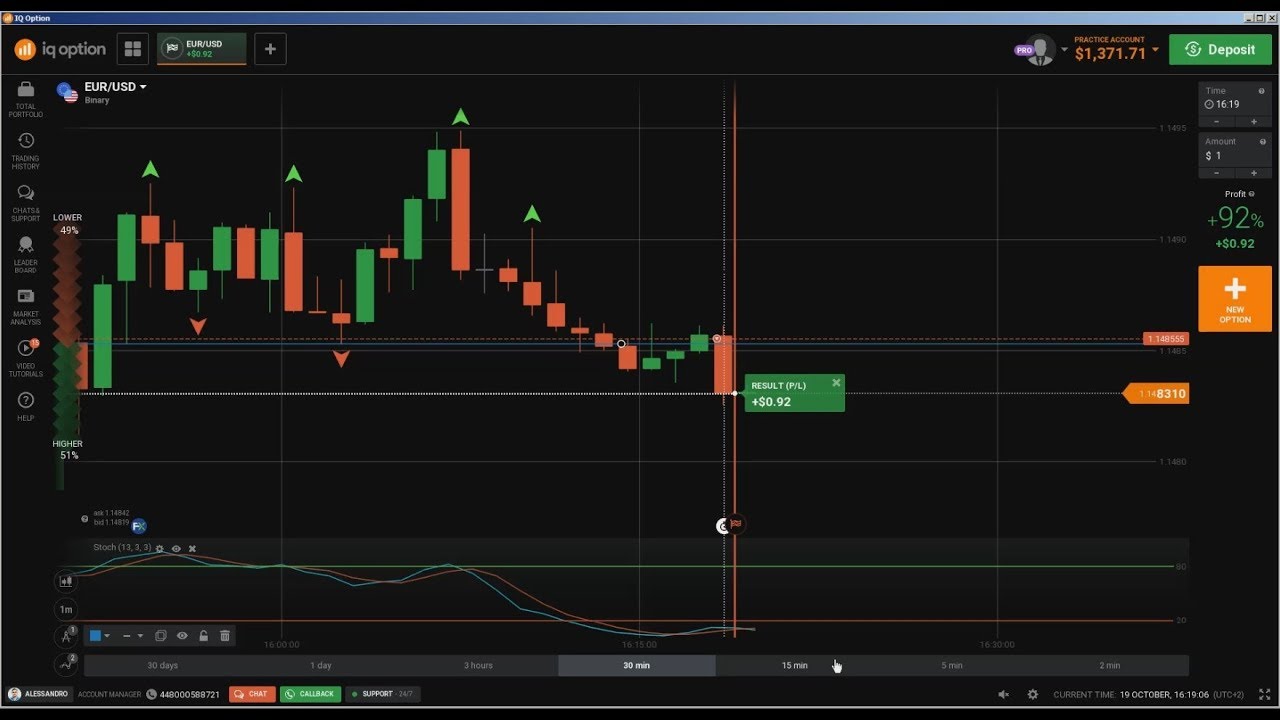The height and width of the screenshot is (720, 1280).
Task: Open the line style dropdown
Action: [133, 635]
